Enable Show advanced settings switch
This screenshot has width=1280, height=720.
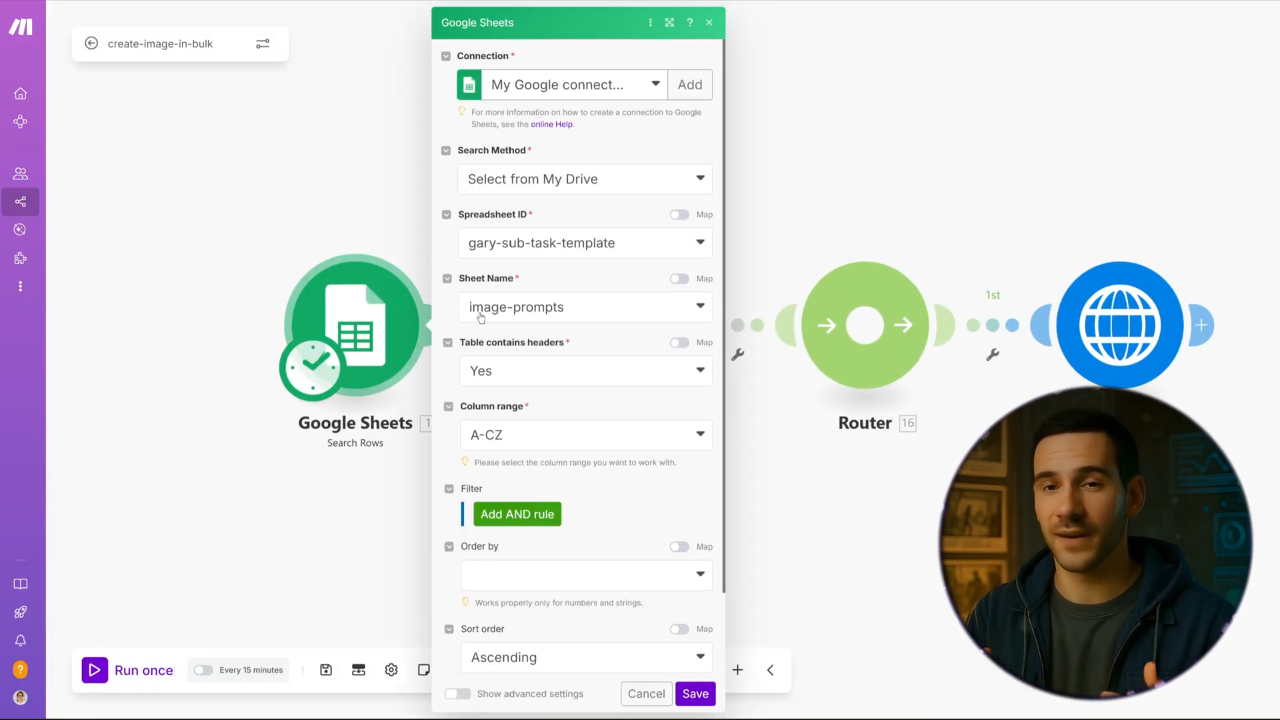point(457,694)
